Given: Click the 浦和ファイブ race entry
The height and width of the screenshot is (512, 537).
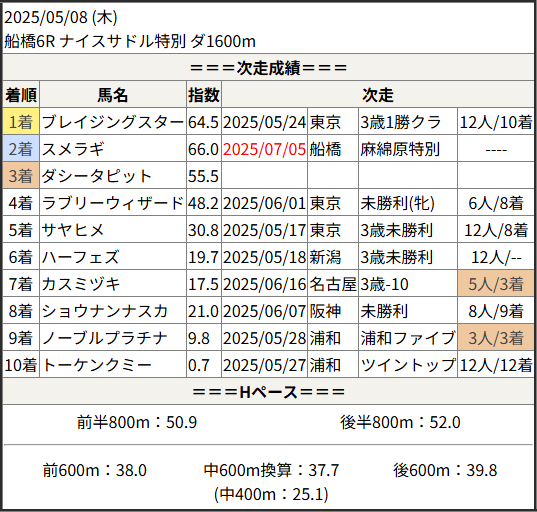Looking at the screenshot, I should click(408, 338).
